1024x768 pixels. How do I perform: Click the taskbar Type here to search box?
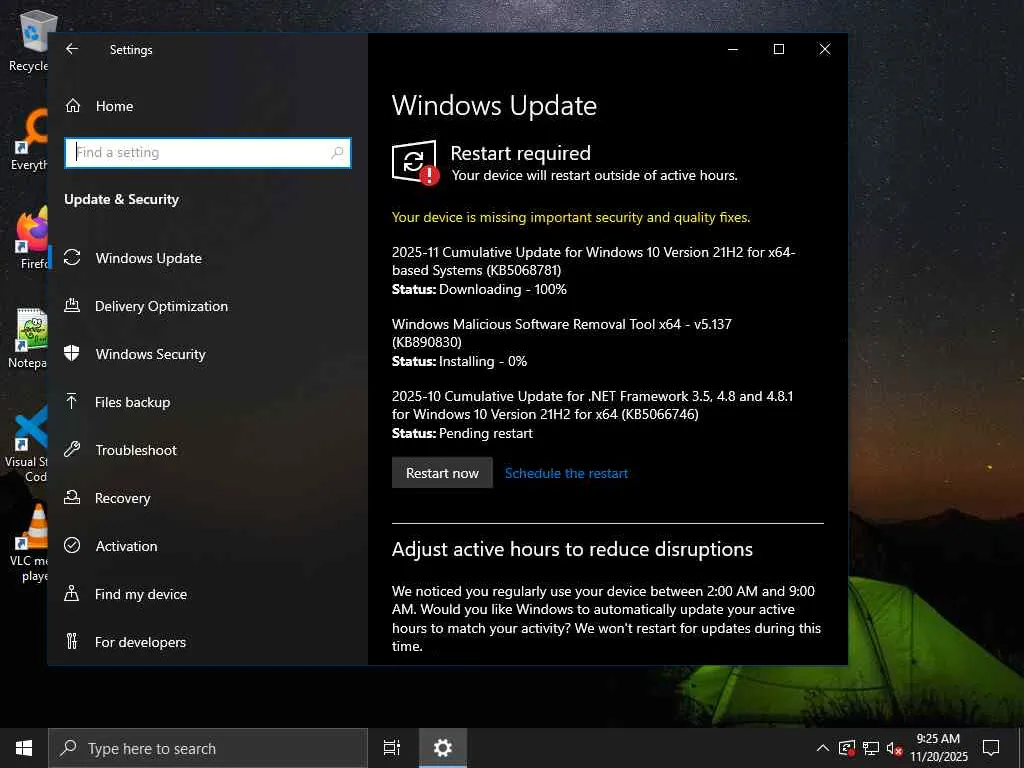(208, 748)
